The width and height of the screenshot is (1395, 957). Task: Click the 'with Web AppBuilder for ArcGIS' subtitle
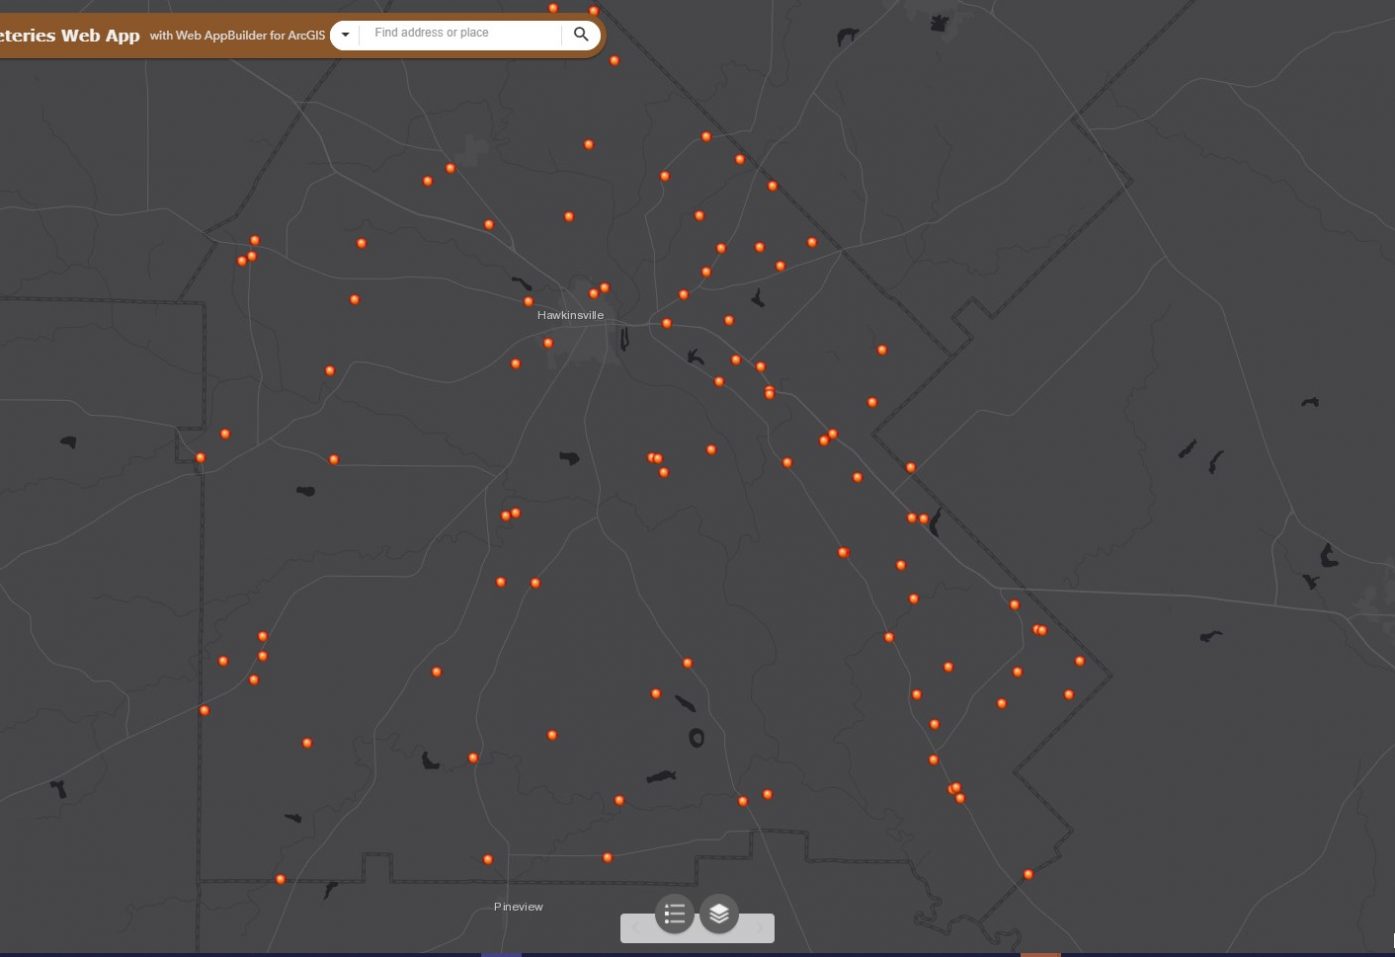pos(237,35)
